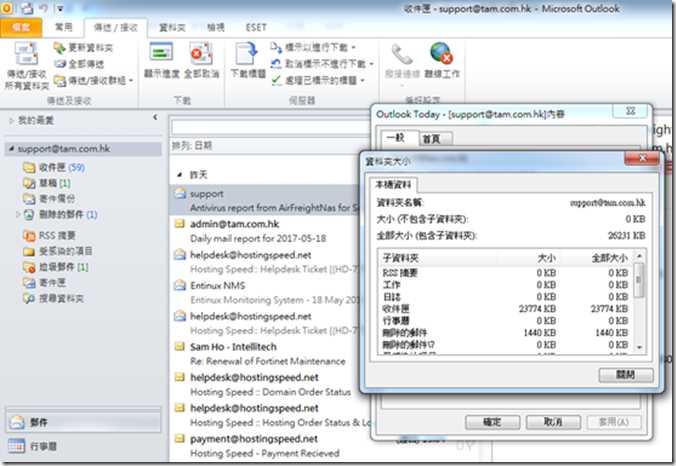The width and height of the screenshot is (676, 466).
Task: Click Close (關閉) button in Folder Size dialog
Action: click(x=626, y=374)
